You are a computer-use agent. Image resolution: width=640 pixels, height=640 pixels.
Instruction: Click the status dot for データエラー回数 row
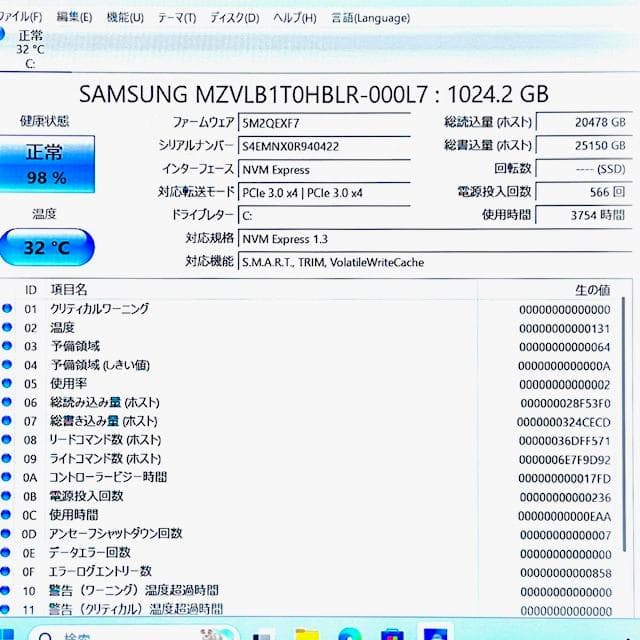(8, 552)
